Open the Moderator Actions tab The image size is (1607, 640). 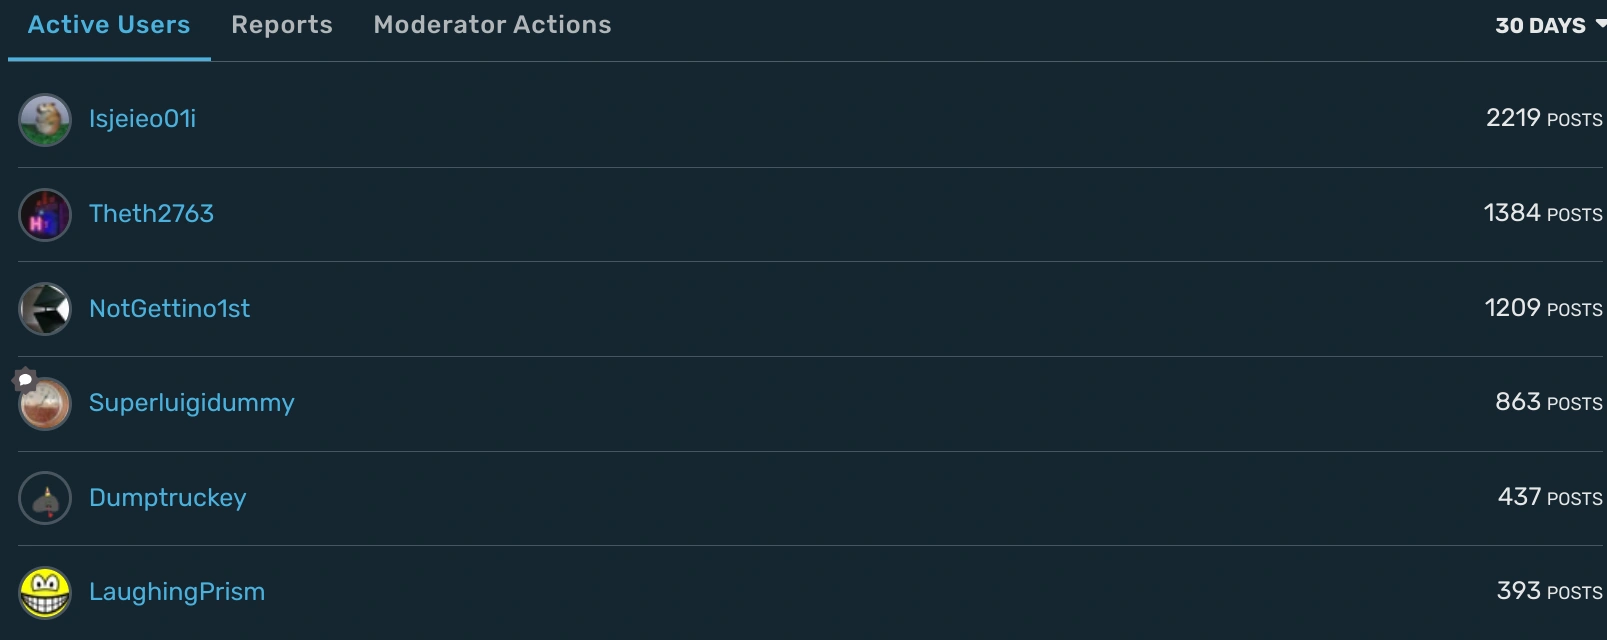pyautogui.click(x=492, y=25)
